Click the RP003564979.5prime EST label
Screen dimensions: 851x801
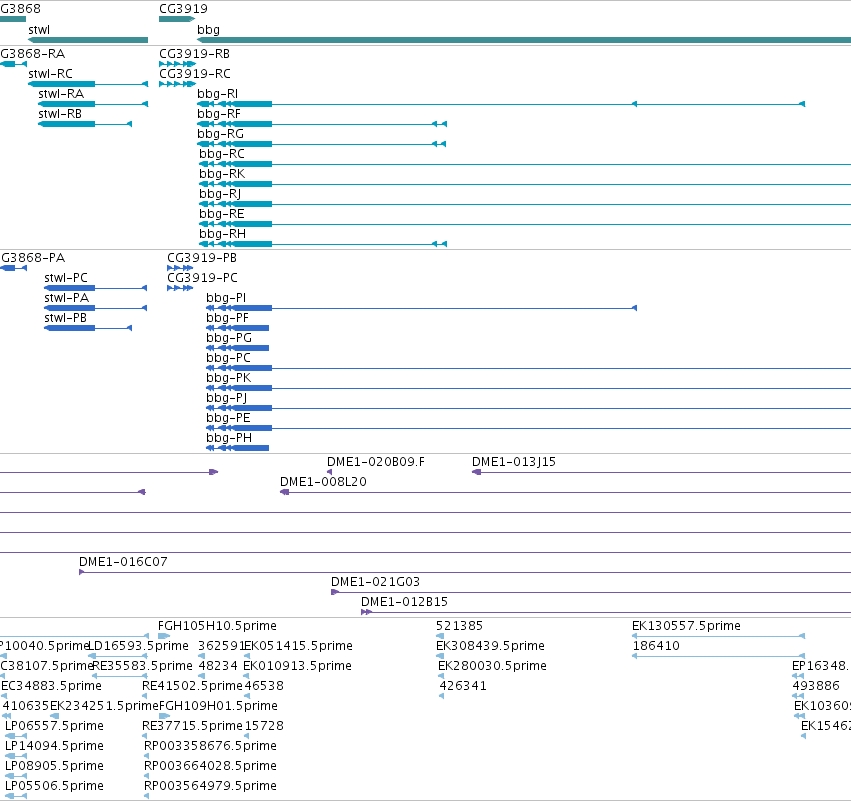coord(210,786)
